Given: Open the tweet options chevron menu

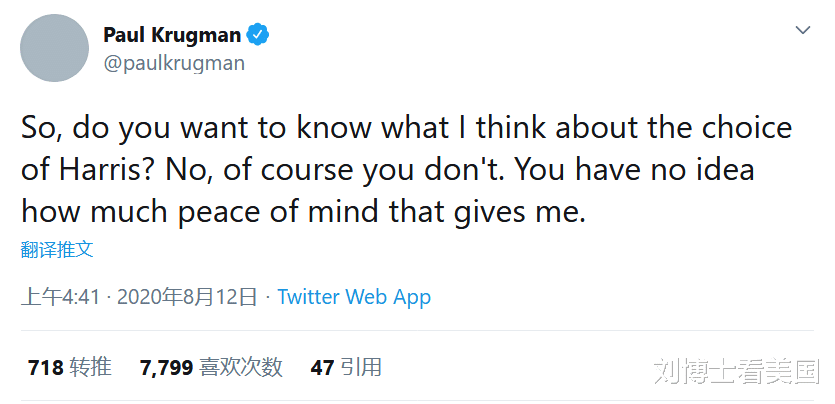Looking at the screenshot, I should (802, 31).
